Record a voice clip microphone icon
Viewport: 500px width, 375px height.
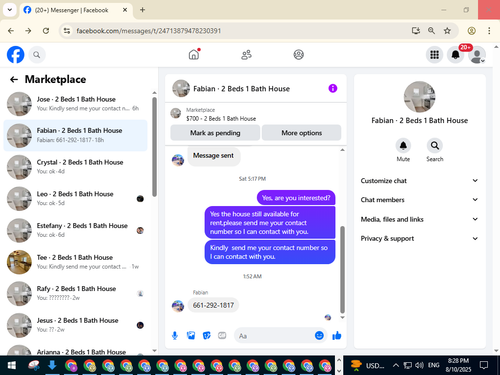click(175, 335)
